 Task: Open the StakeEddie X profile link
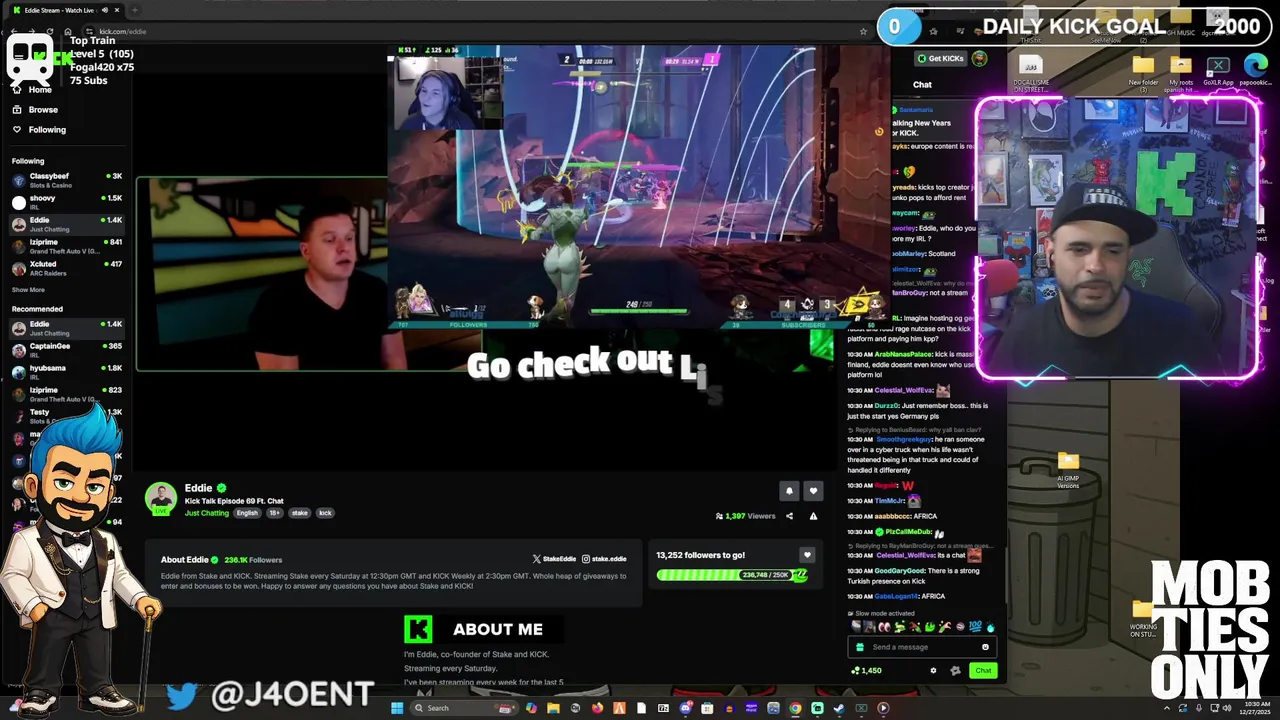[x=554, y=559]
